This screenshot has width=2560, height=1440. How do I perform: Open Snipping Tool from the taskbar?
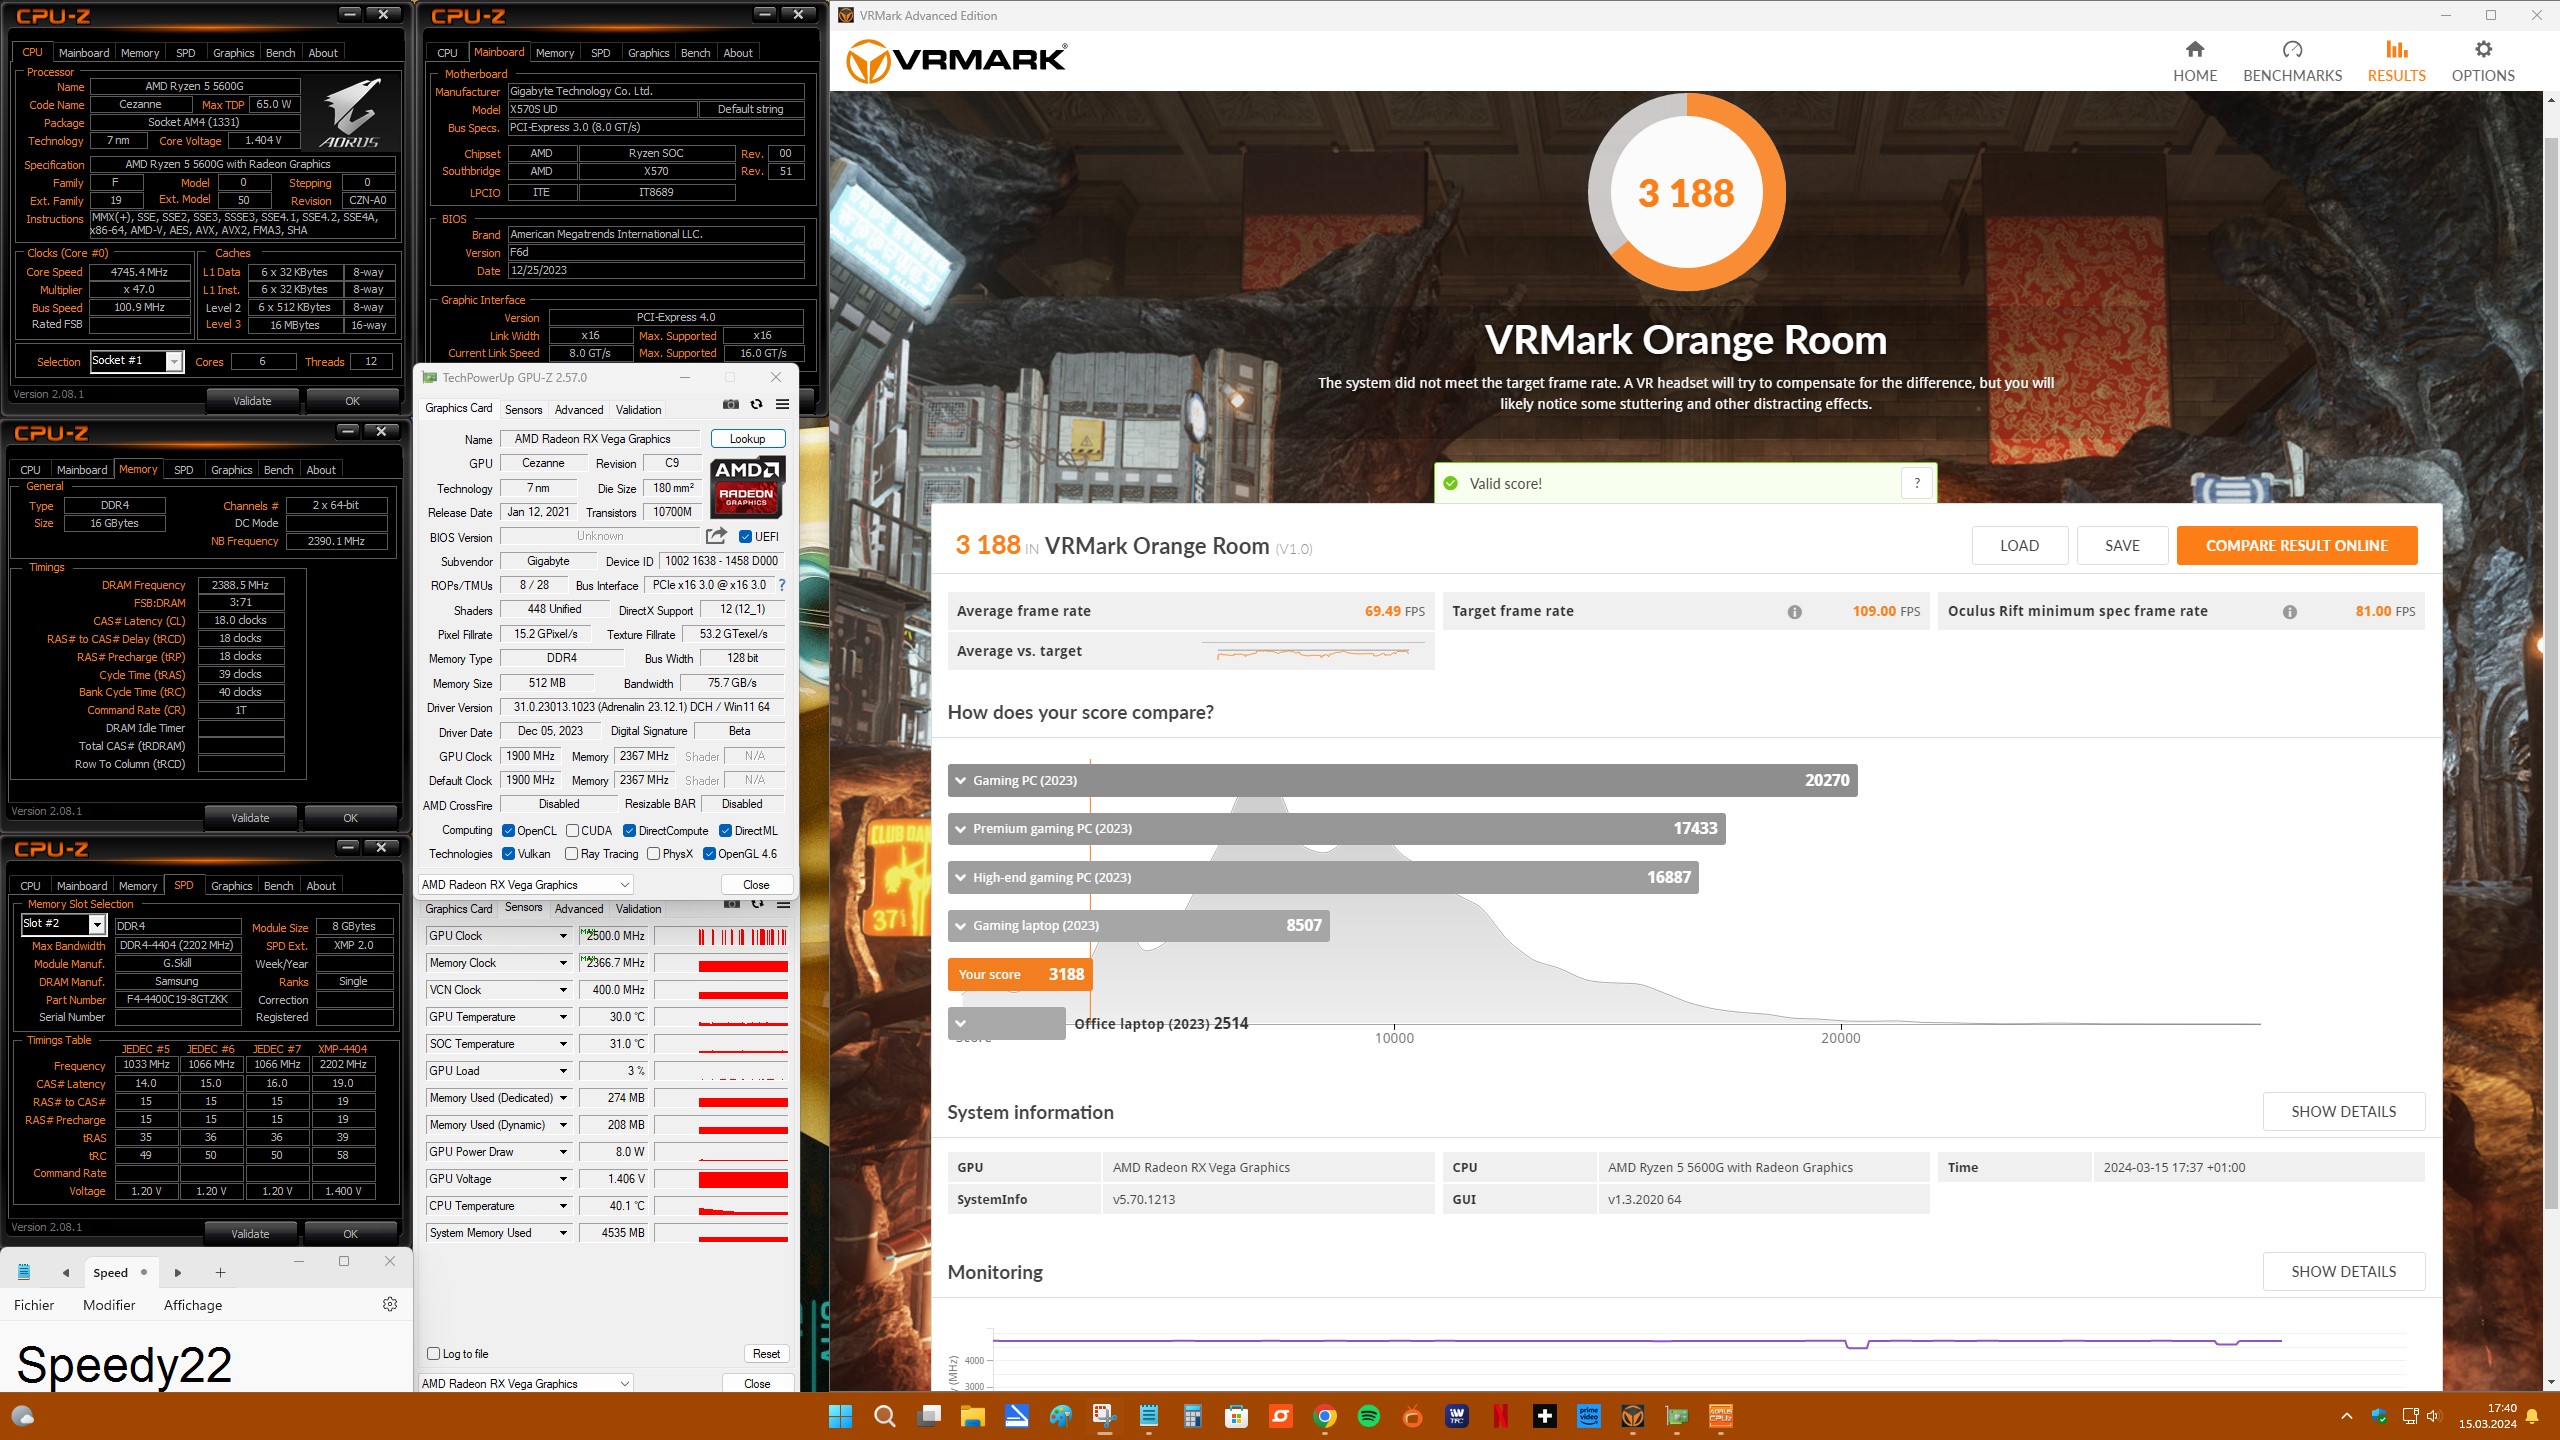tap(1104, 1416)
